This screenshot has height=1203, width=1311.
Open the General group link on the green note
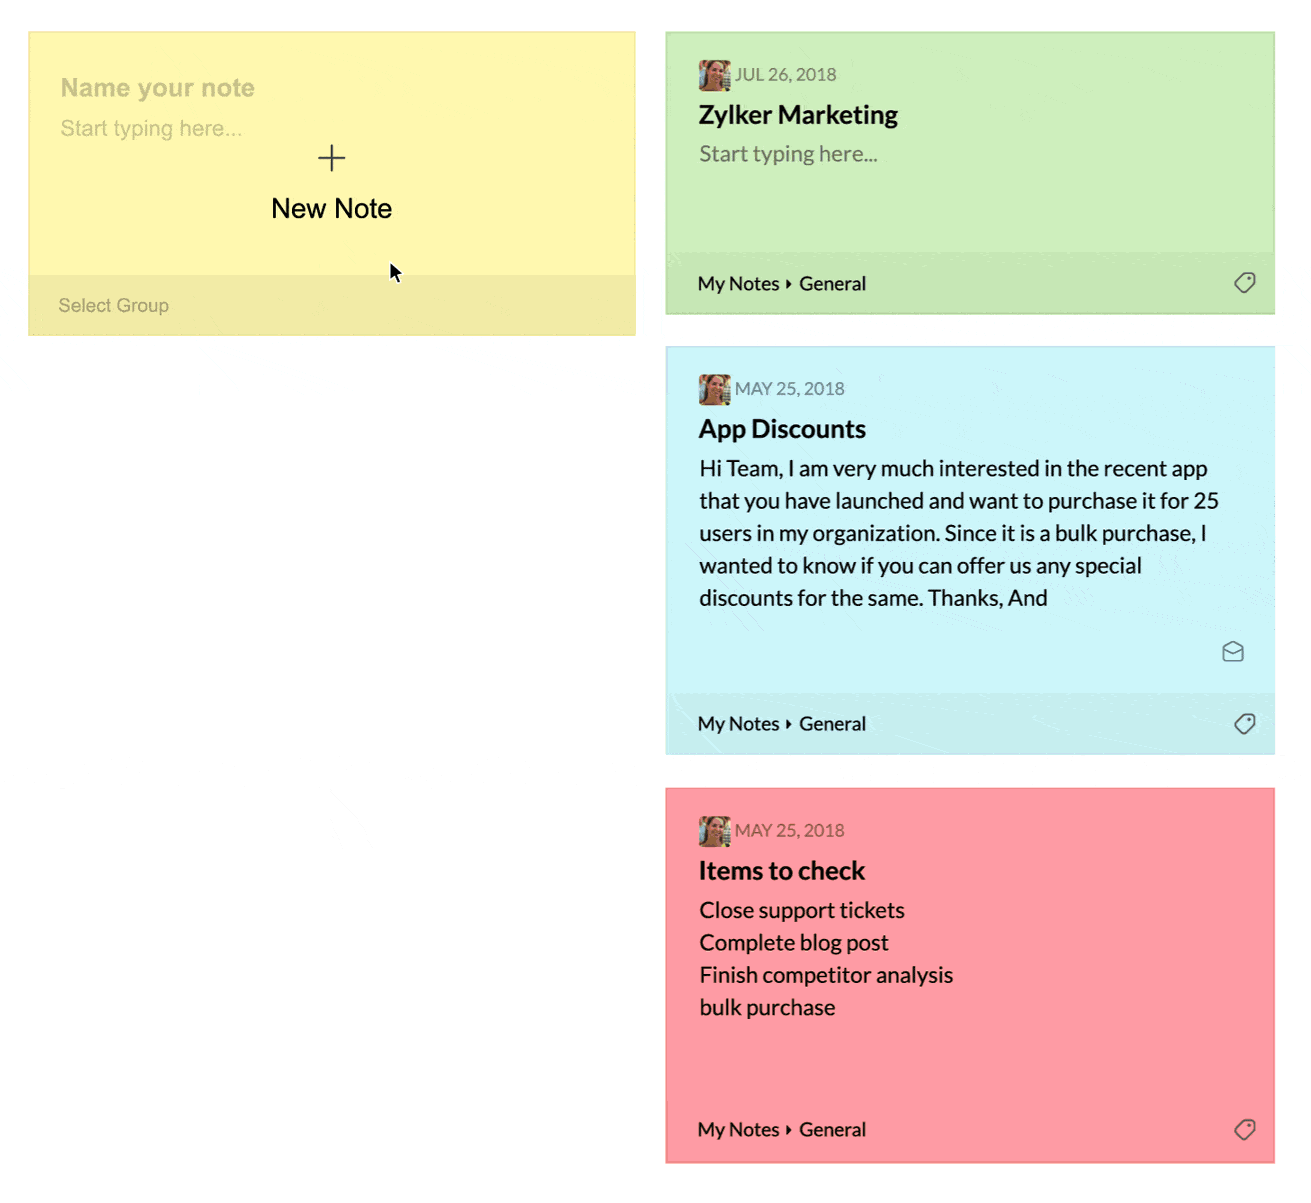click(832, 283)
